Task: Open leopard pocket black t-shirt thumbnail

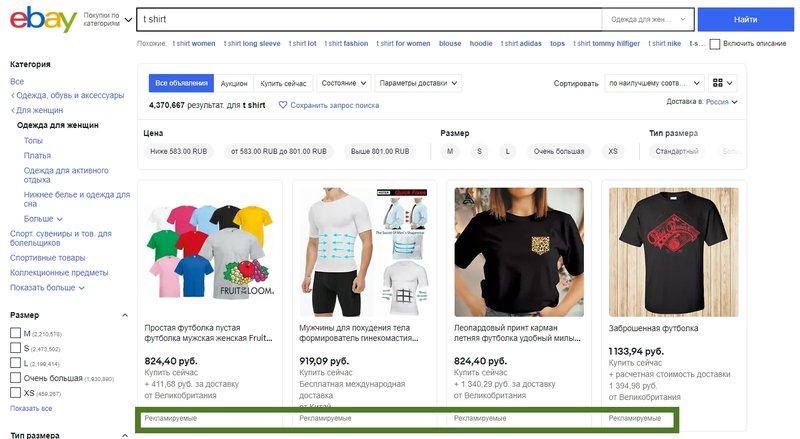Action: pyautogui.click(x=519, y=252)
